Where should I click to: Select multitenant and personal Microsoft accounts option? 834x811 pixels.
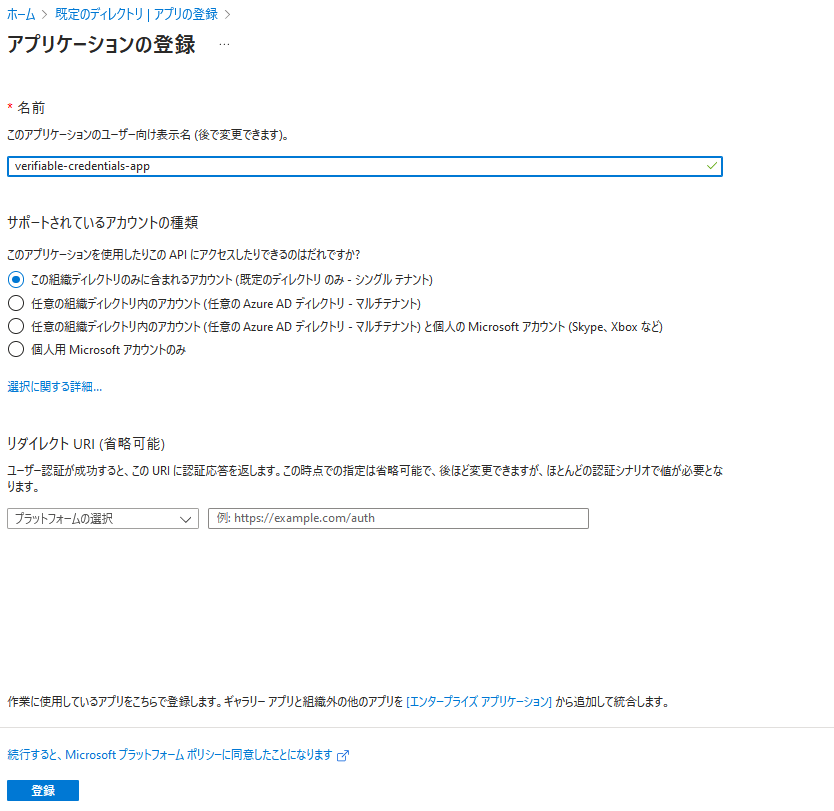(15, 326)
